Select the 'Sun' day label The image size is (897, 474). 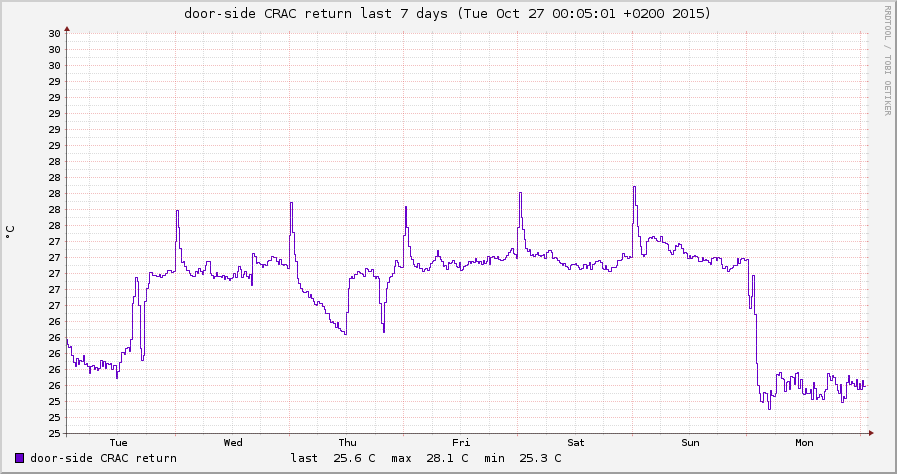click(x=690, y=442)
